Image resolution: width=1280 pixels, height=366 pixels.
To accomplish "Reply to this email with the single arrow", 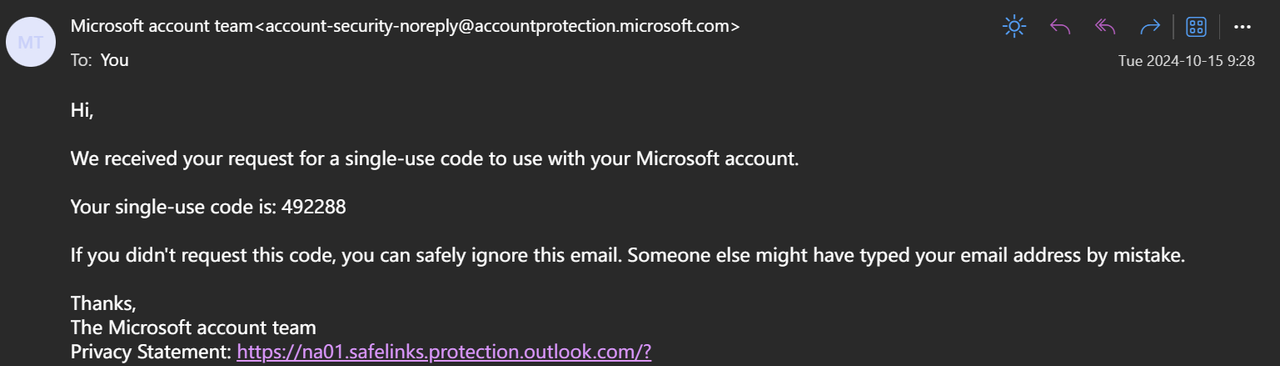I will coord(1060,27).
